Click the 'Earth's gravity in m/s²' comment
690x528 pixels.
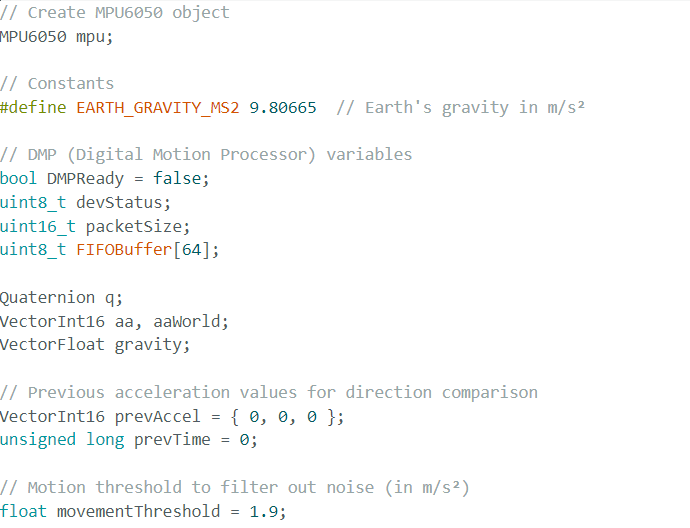[460, 107]
